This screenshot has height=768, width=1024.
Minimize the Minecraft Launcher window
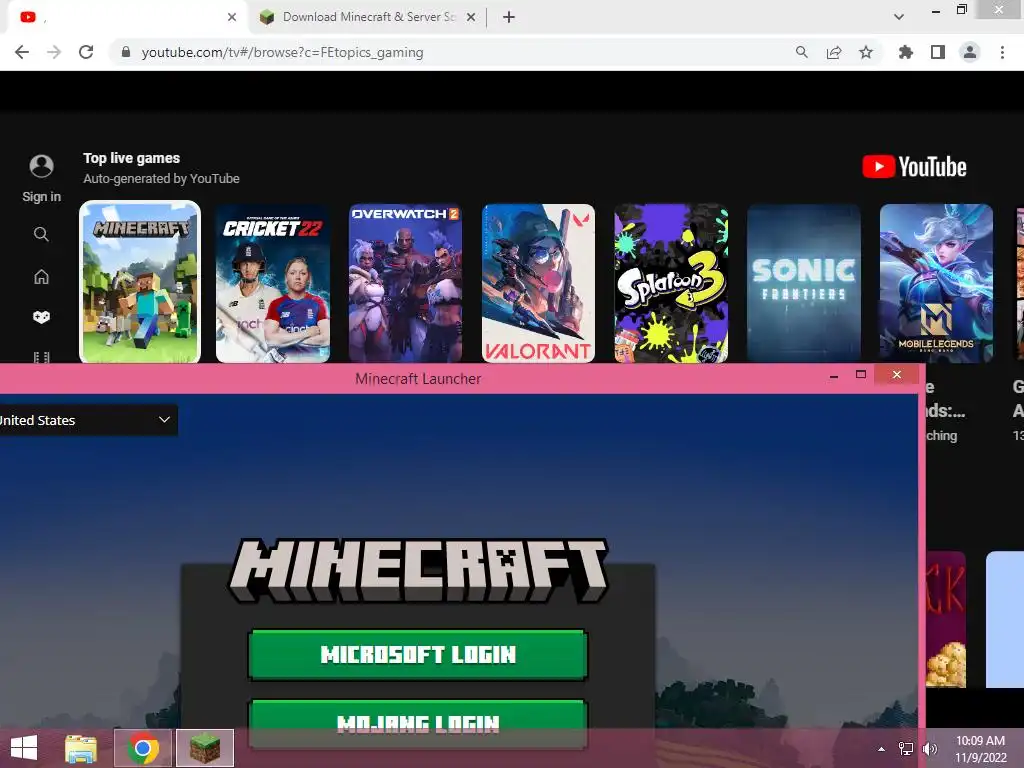(834, 376)
